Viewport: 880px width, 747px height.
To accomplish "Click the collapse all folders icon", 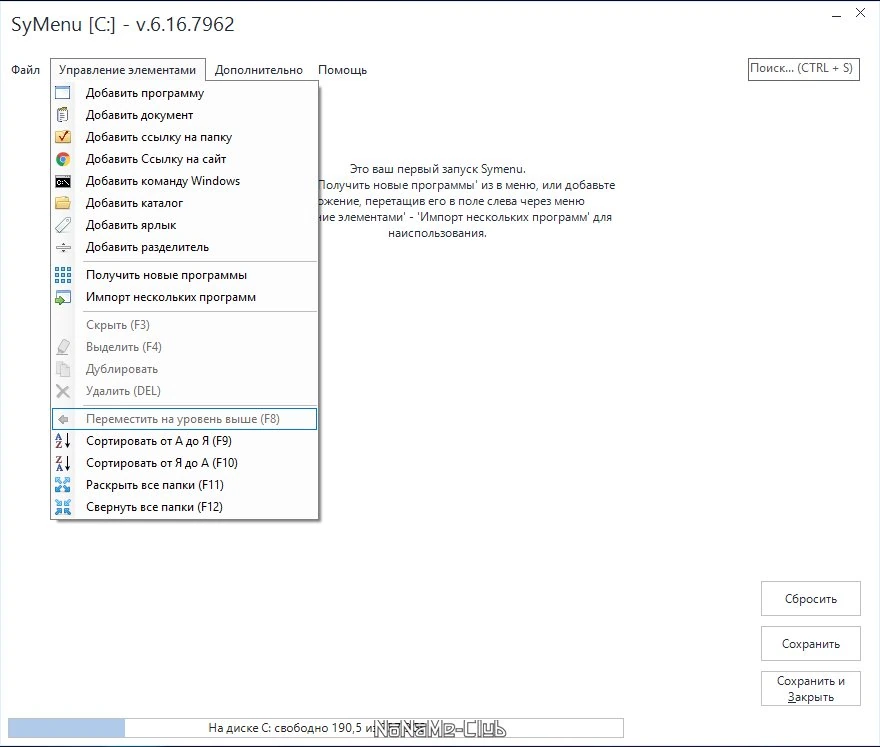I will click(63, 507).
